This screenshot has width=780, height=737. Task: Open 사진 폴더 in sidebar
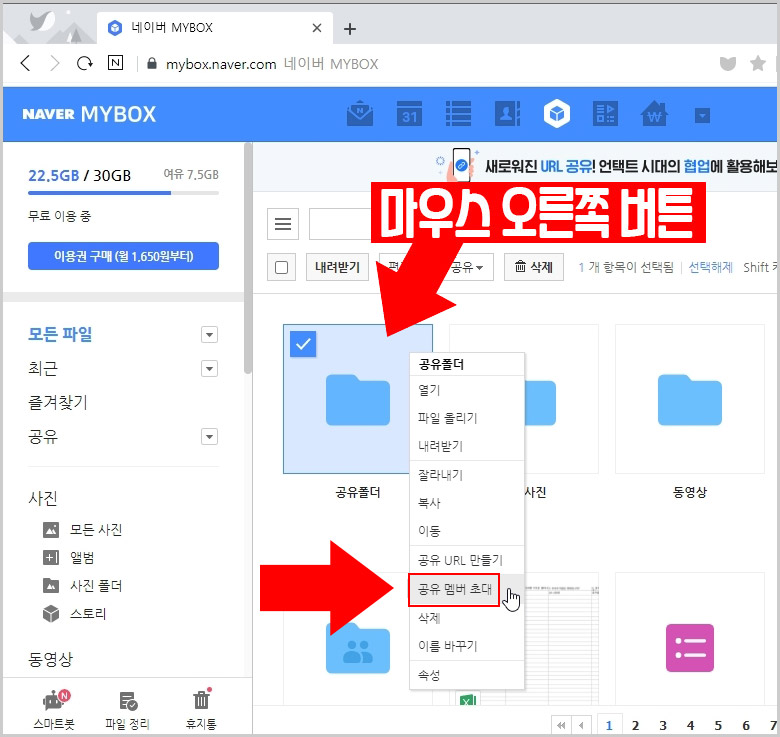click(83, 585)
